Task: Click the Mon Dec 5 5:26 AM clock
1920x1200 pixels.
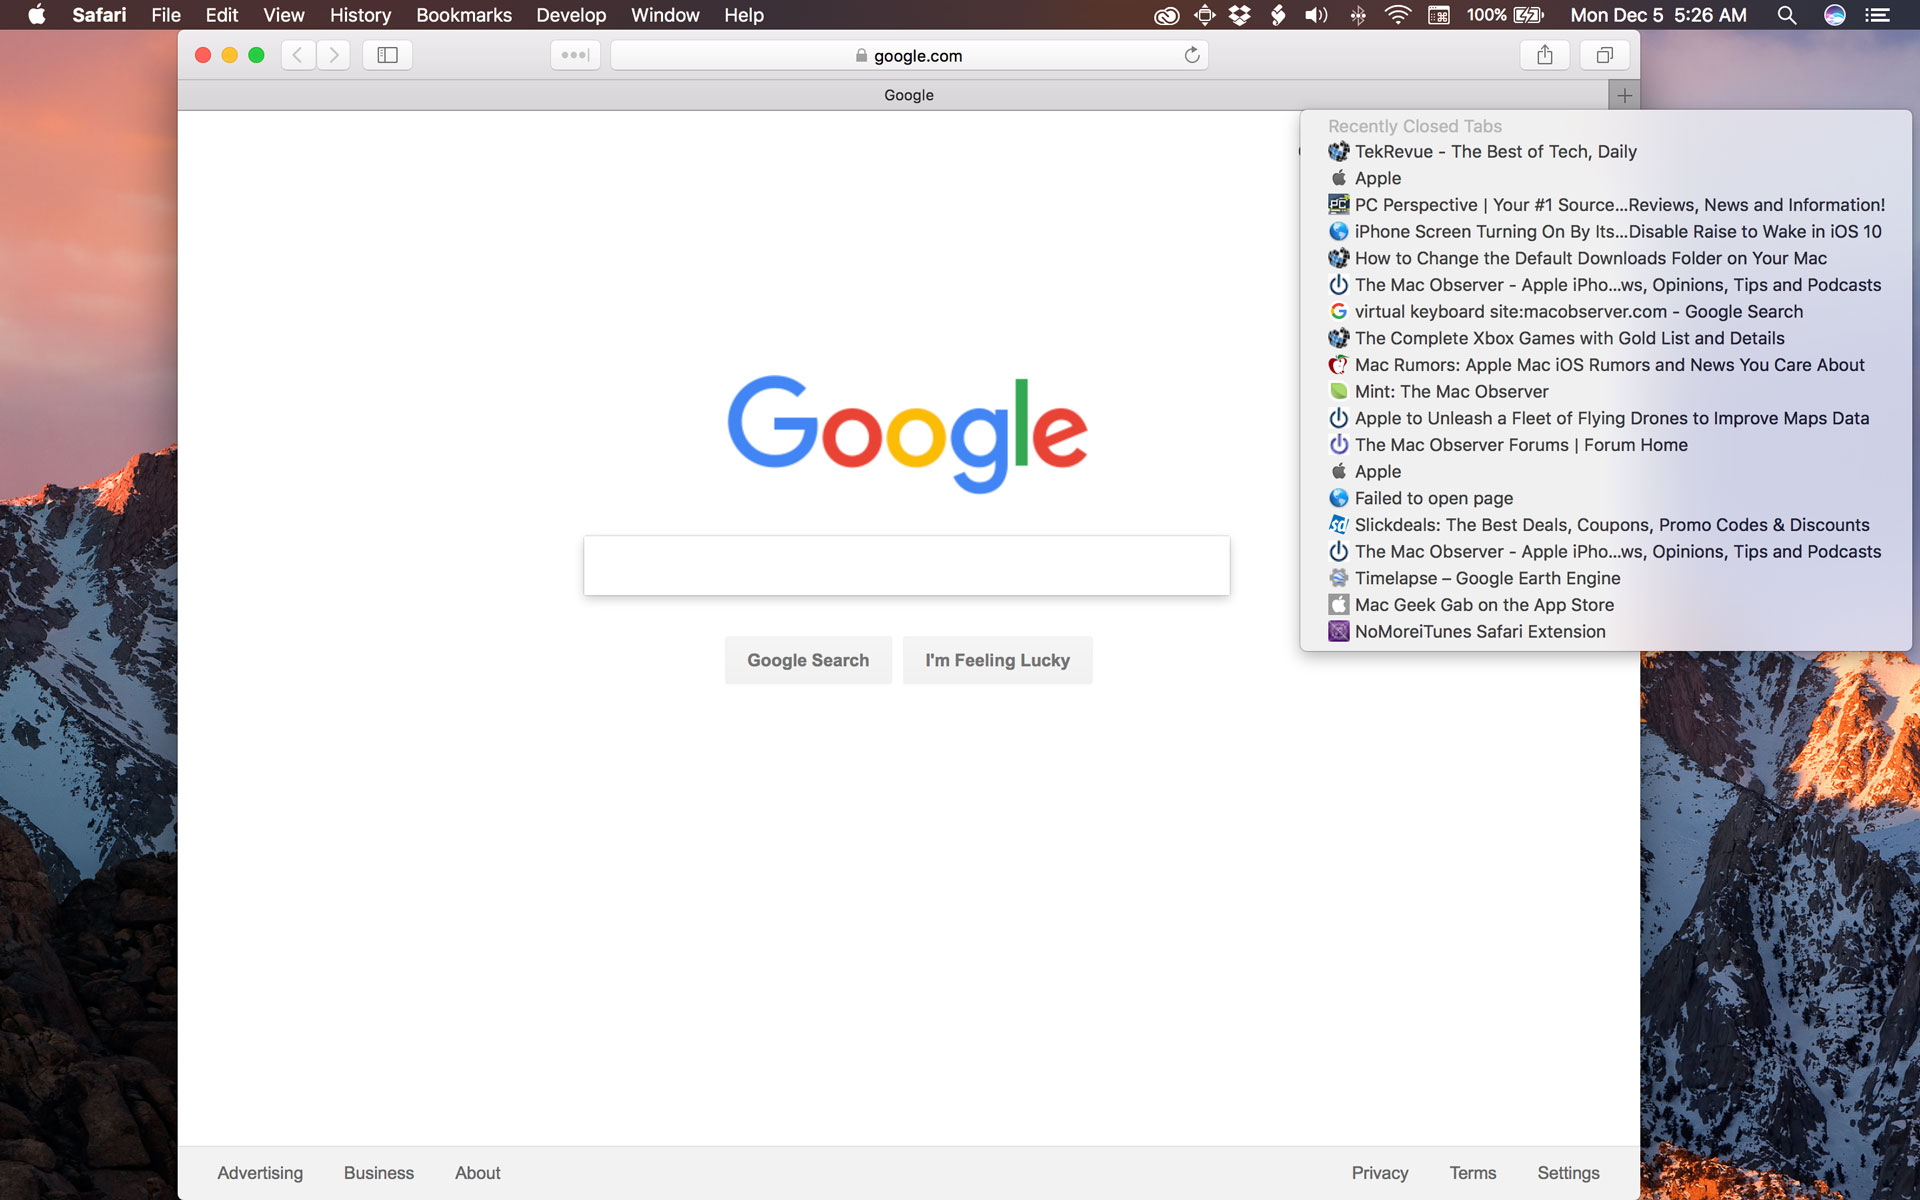Action: [x=1658, y=15]
